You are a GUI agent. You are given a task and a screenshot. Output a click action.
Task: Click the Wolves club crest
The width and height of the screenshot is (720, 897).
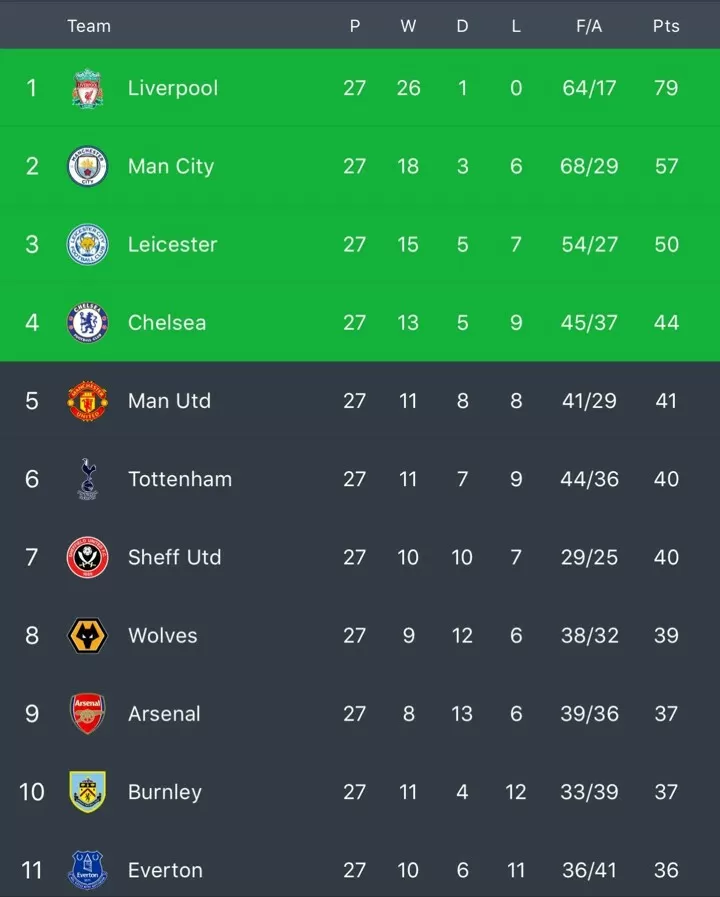click(87, 636)
